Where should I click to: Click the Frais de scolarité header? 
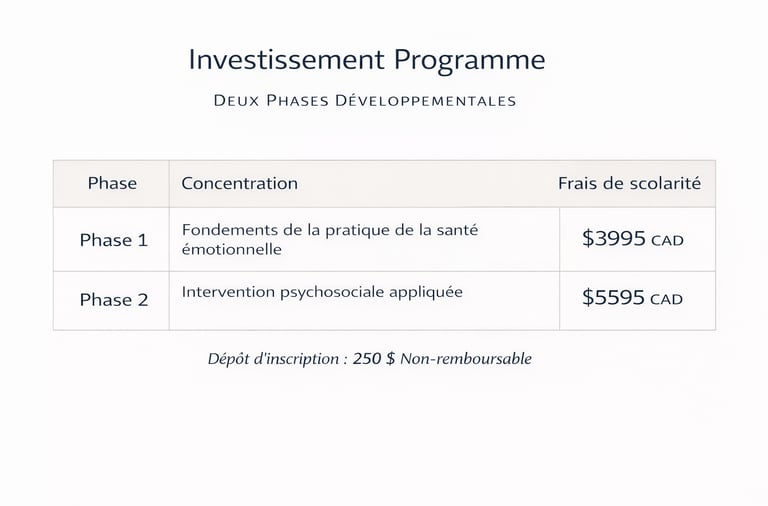point(629,183)
